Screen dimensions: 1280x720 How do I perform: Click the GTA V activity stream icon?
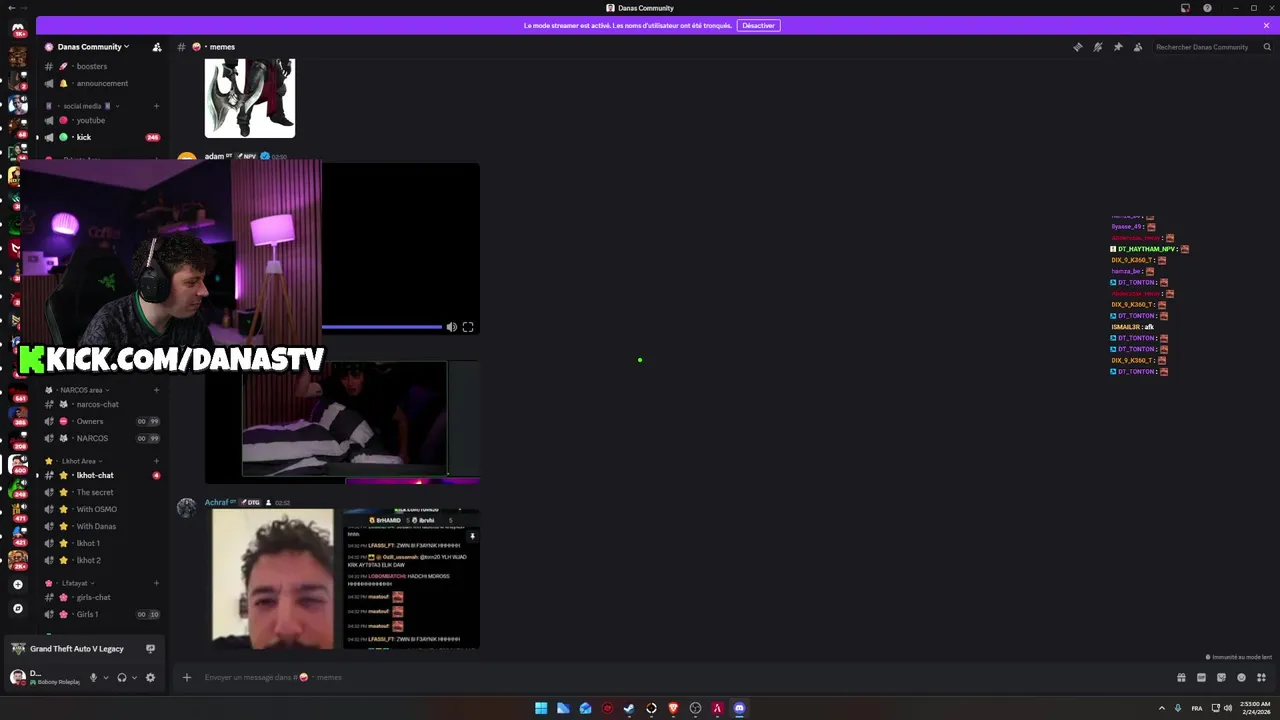click(150, 648)
